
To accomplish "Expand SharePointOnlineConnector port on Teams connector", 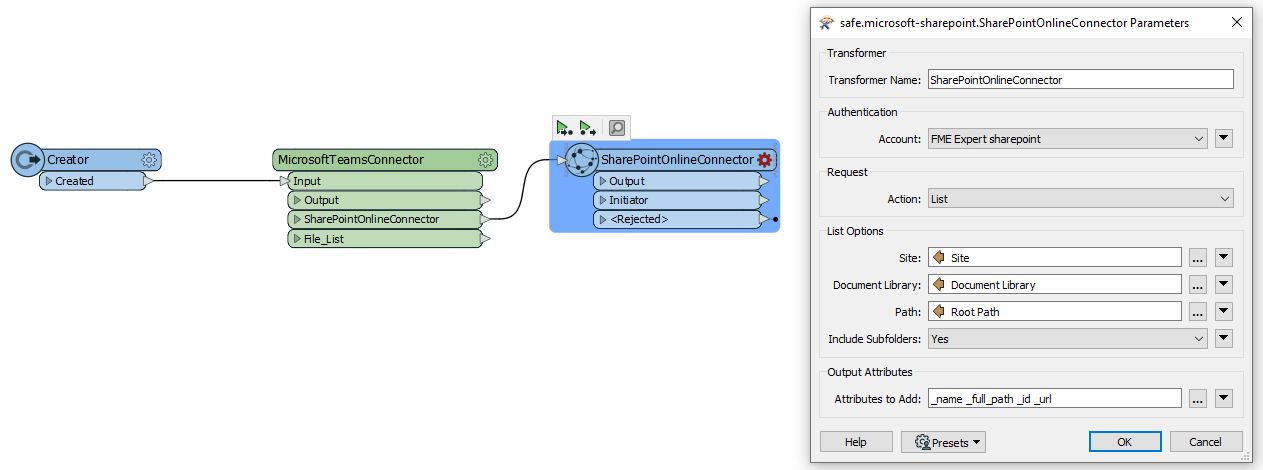I will (297, 219).
